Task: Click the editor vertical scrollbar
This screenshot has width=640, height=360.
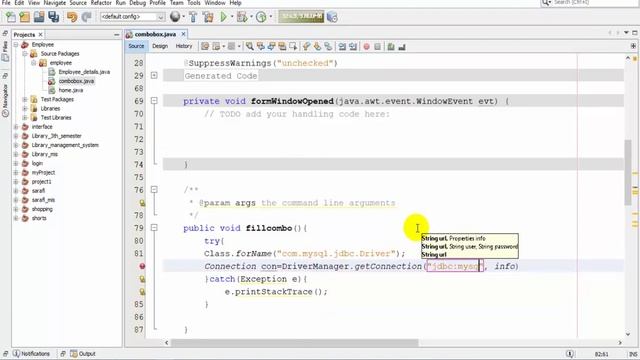Action: pyautogui.click(x=628, y=173)
